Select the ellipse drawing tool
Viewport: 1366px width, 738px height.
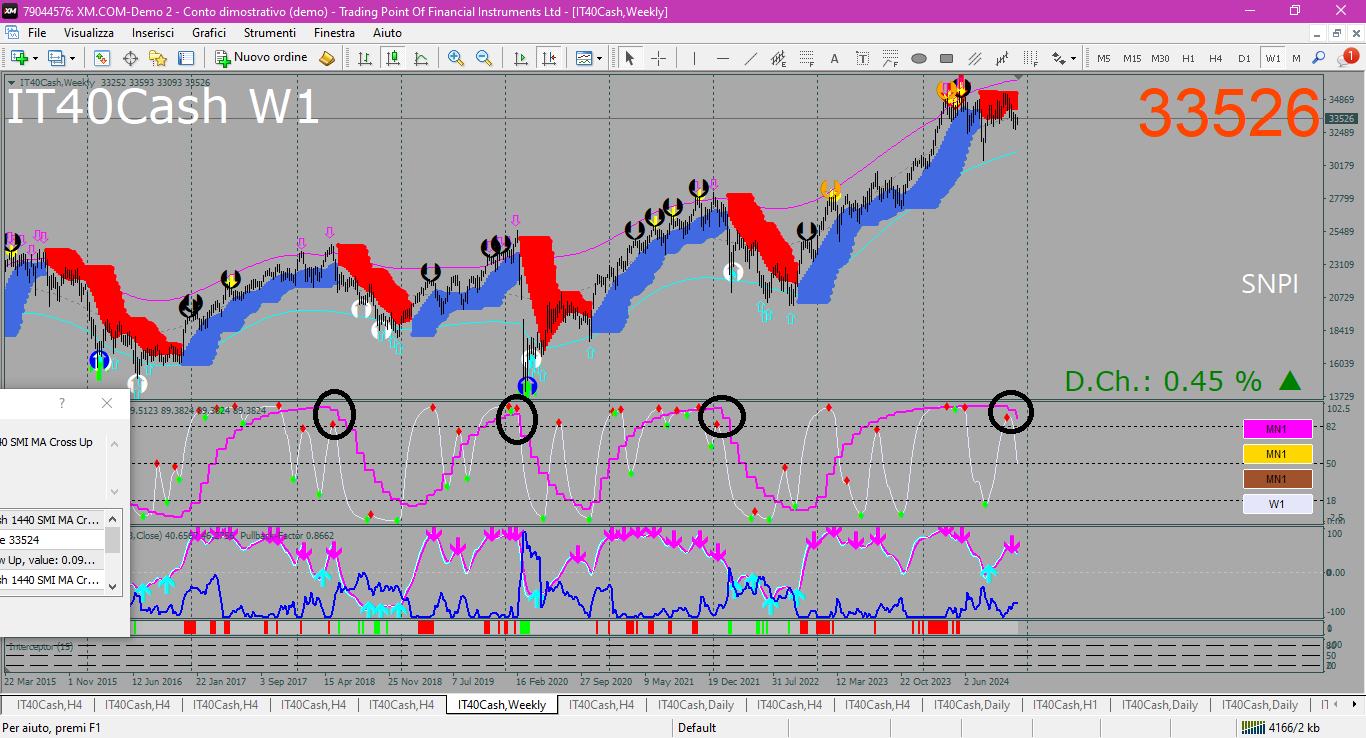click(919, 58)
